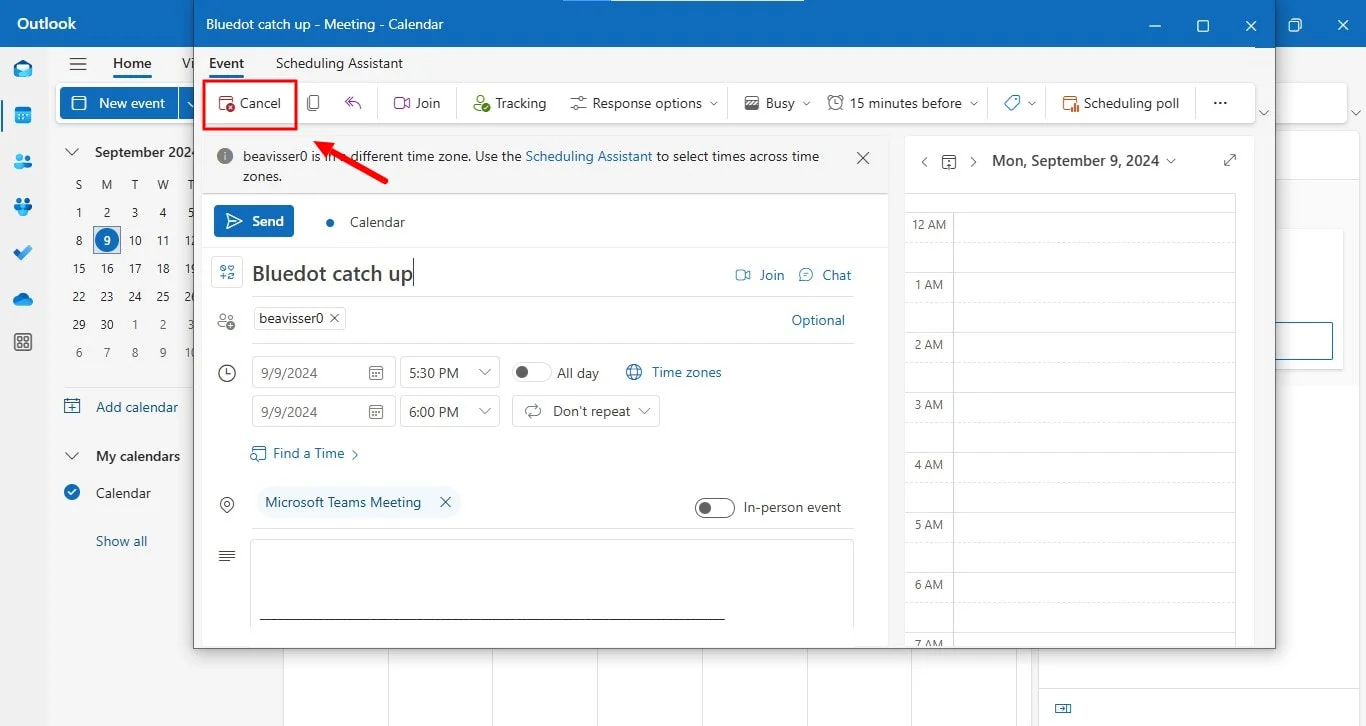The width and height of the screenshot is (1366, 726).
Task: Dismiss the time zone notification
Action: tap(863, 158)
